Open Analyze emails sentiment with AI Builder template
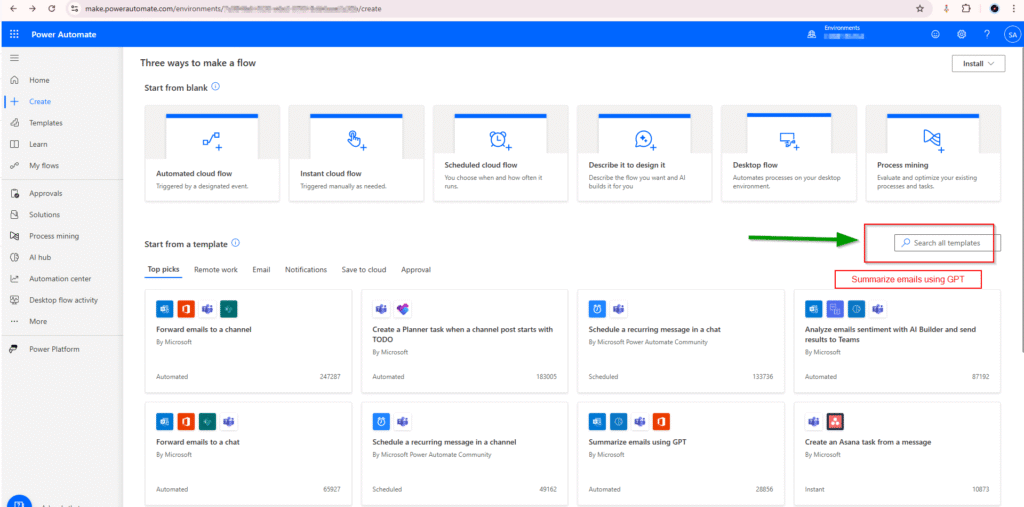This screenshot has height=507, width=1024. point(897,341)
